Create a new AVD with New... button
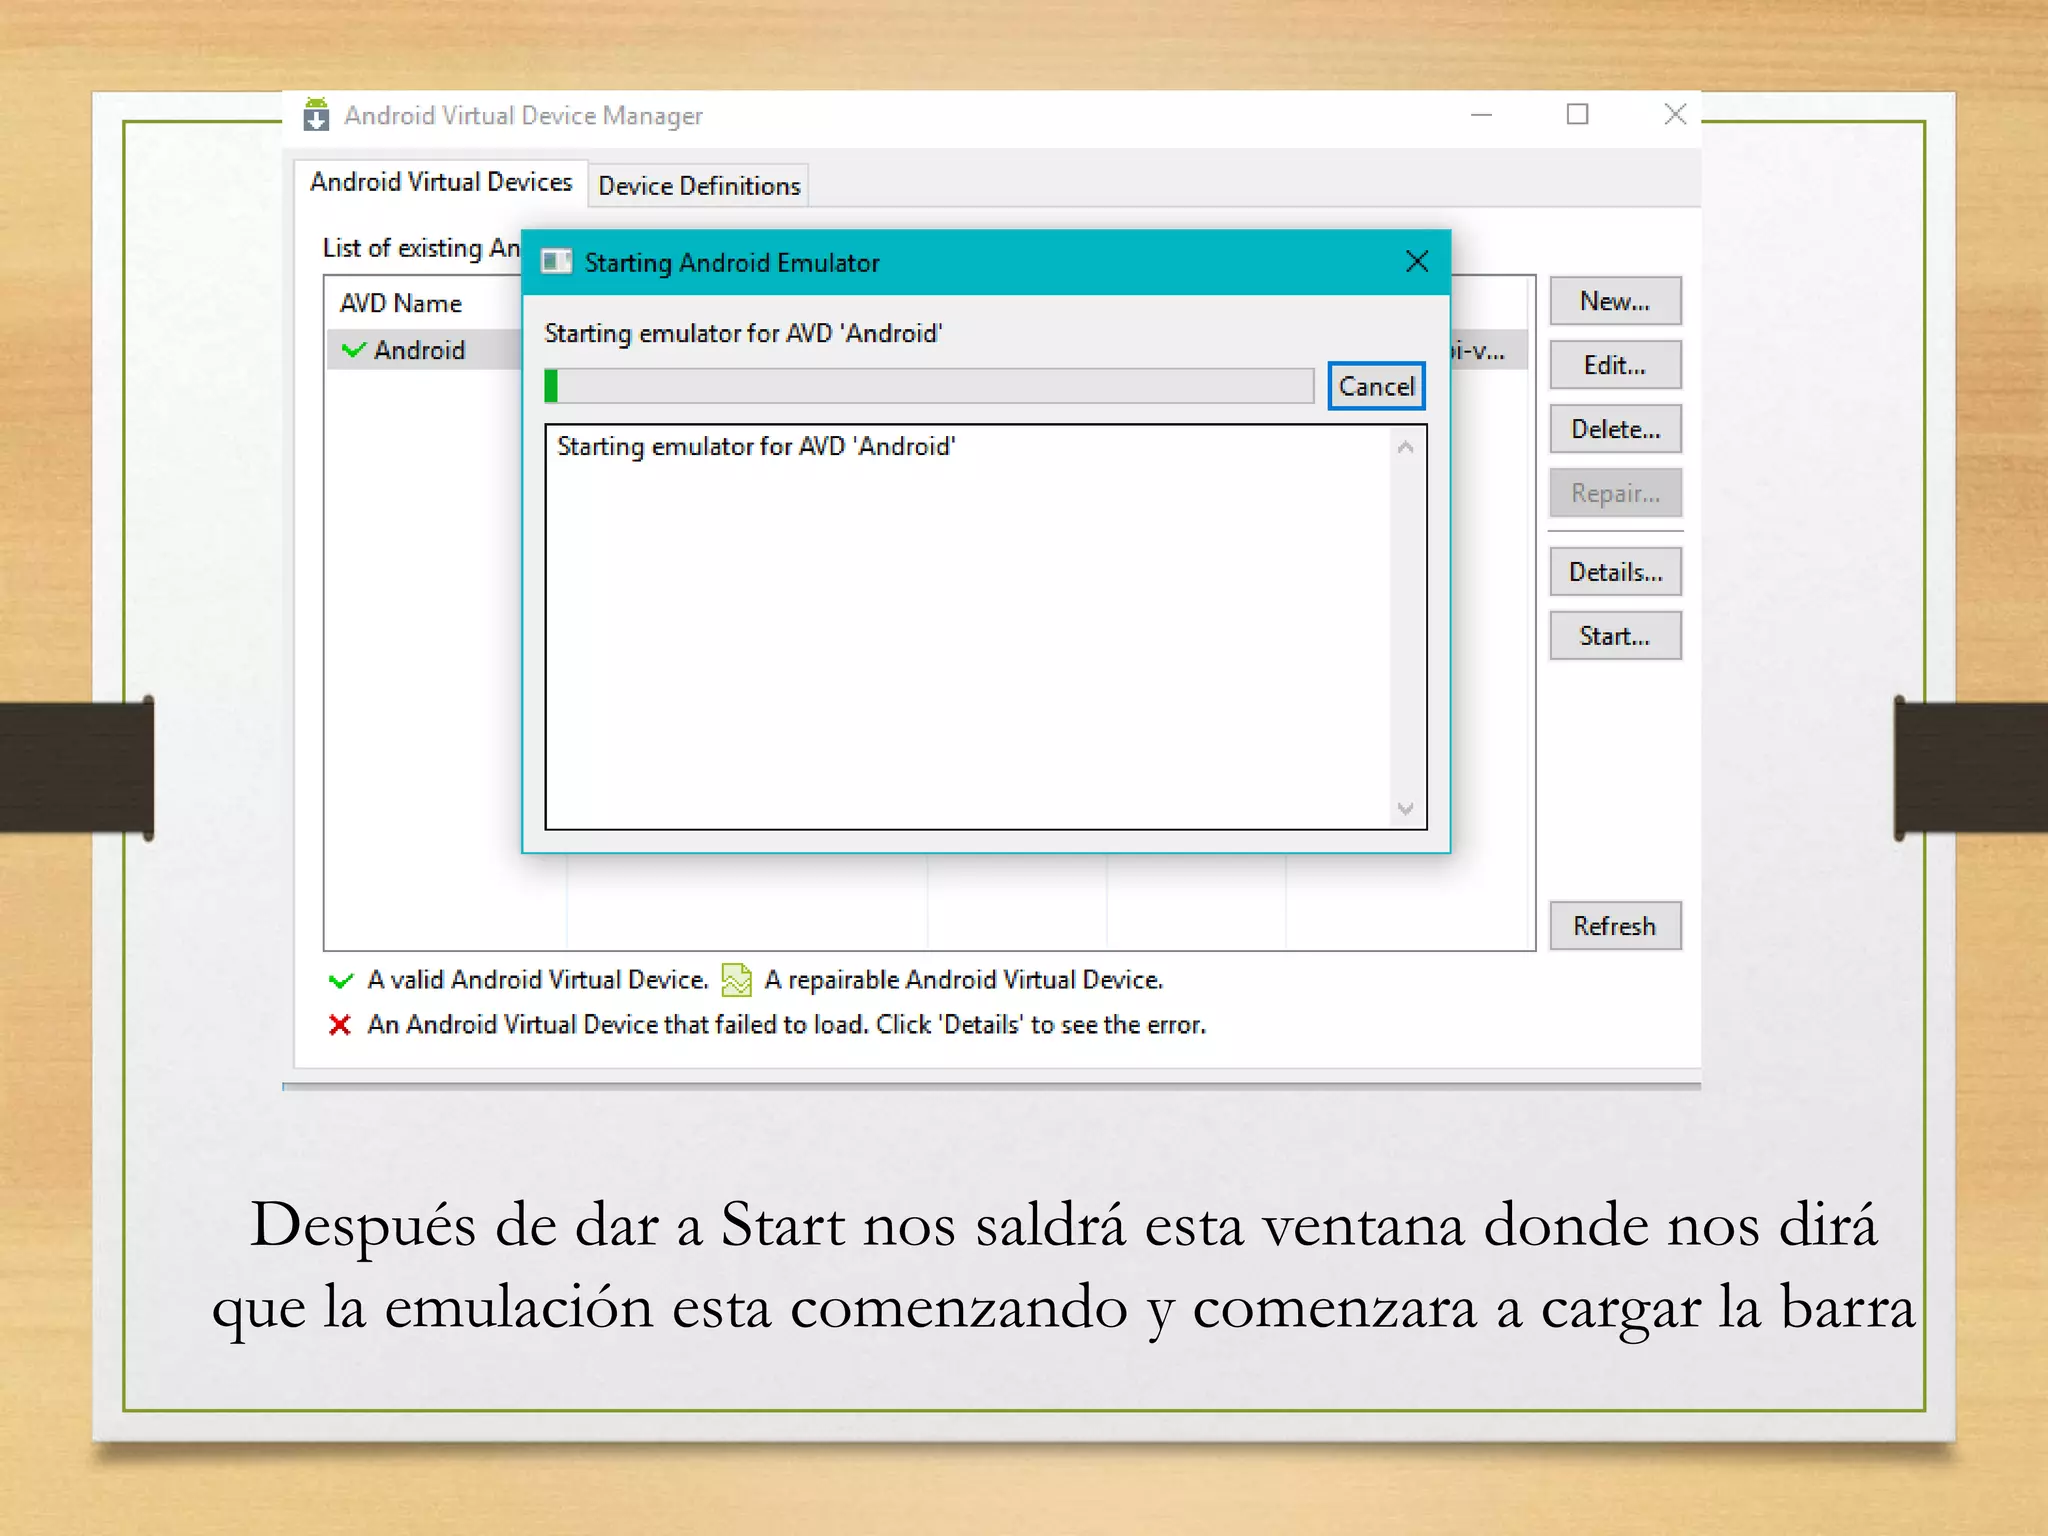Viewport: 2048px width, 1536px height. point(1615,301)
